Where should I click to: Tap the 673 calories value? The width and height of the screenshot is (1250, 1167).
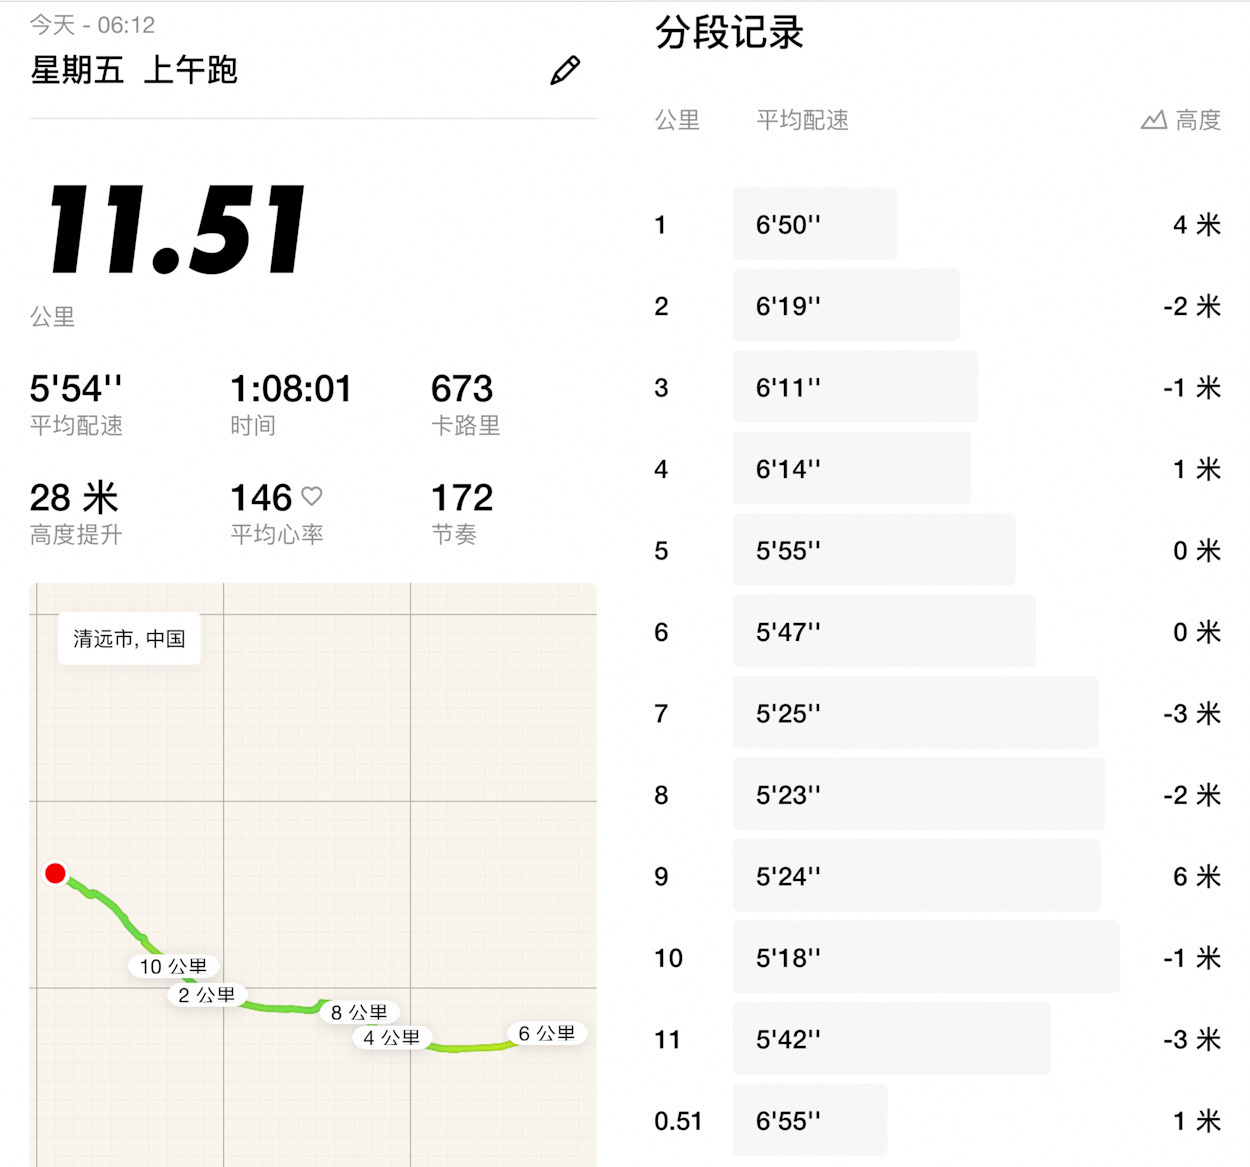pyautogui.click(x=462, y=388)
